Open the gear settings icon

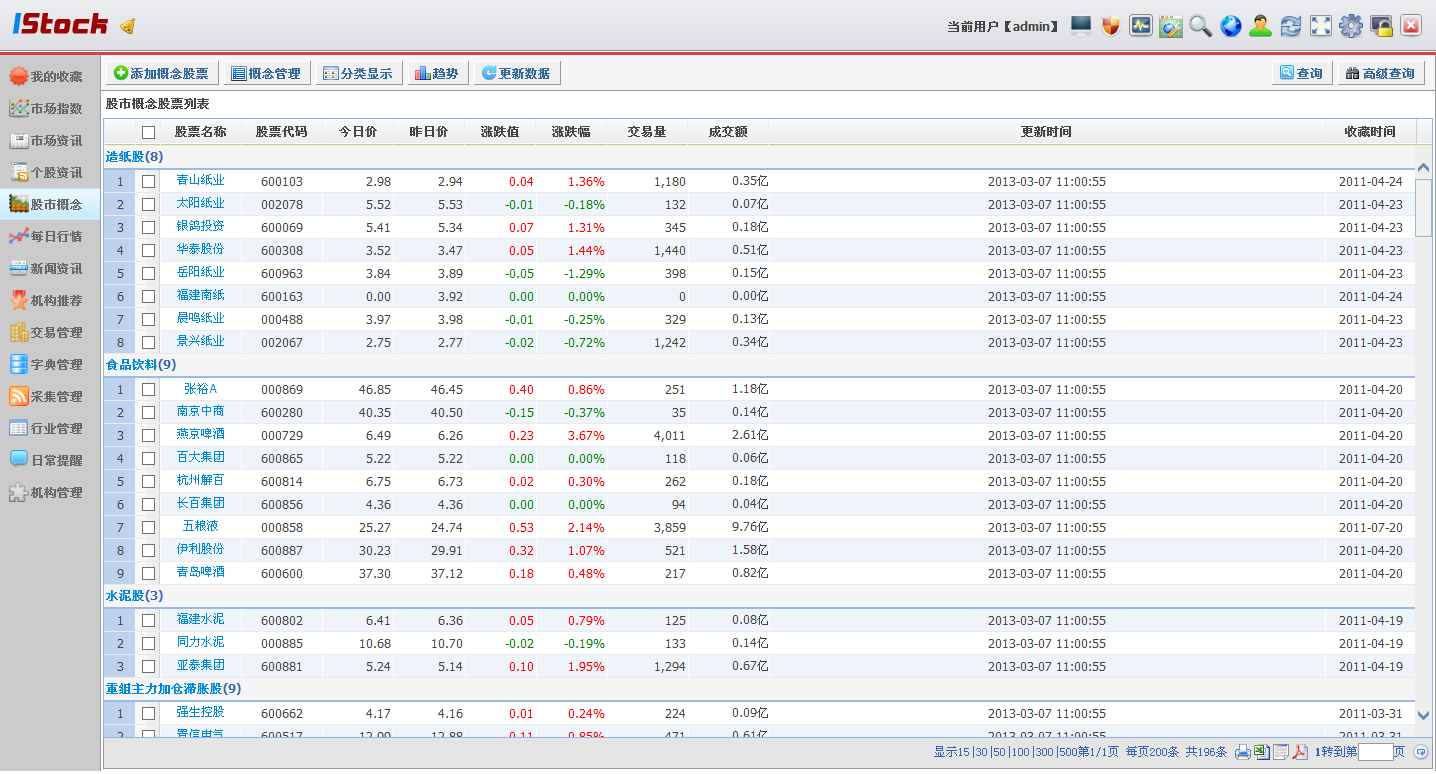tap(1351, 26)
